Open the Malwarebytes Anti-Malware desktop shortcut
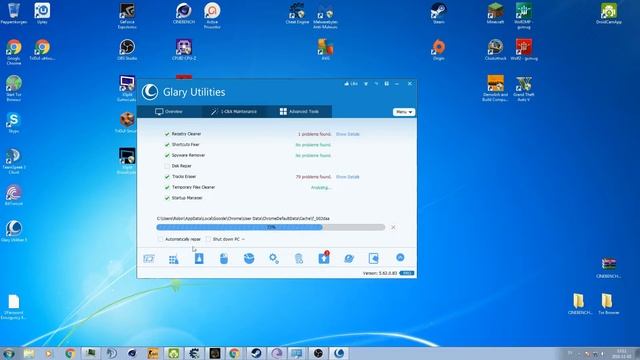This screenshot has height=360, width=640. 325,16
